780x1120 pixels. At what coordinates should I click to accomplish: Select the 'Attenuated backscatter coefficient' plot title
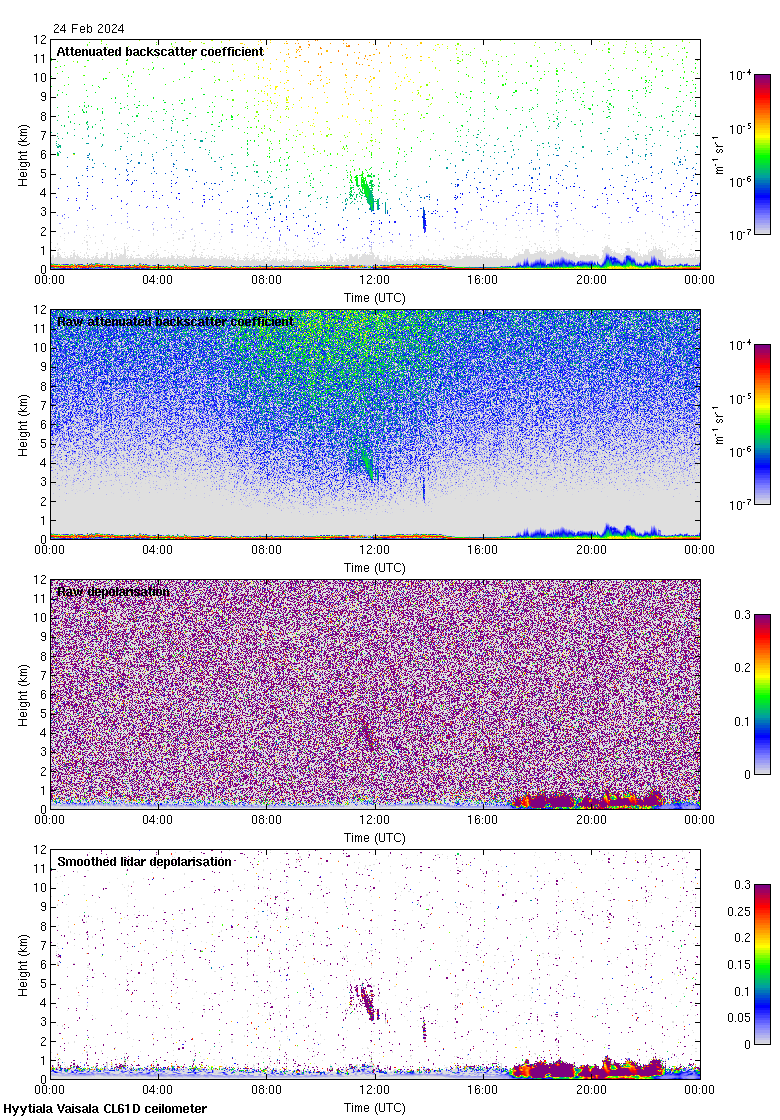pos(160,51)
